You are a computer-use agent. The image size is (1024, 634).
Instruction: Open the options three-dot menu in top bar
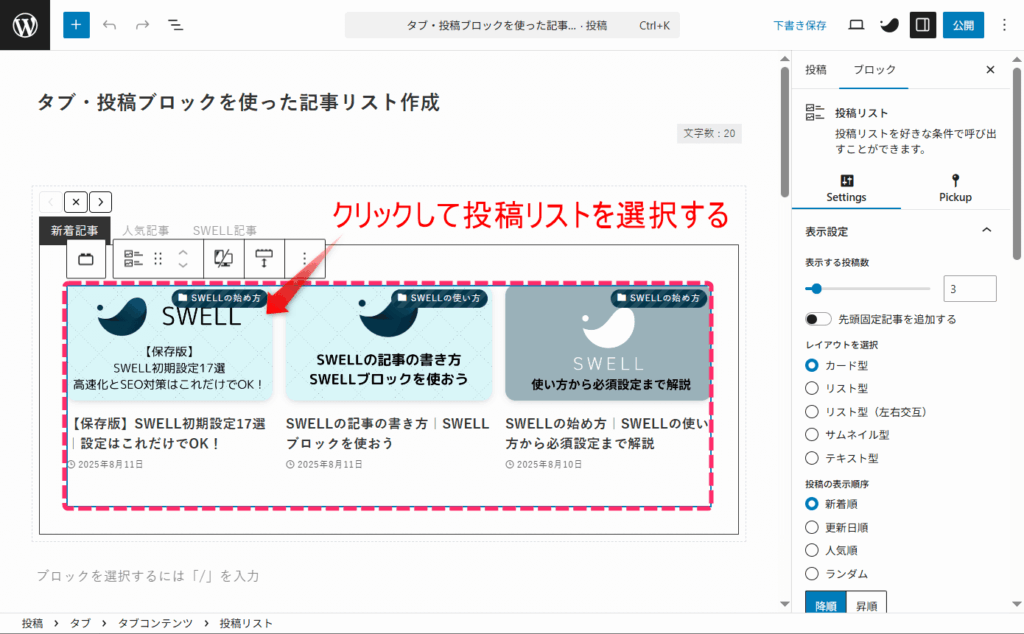click(1004, 25)
